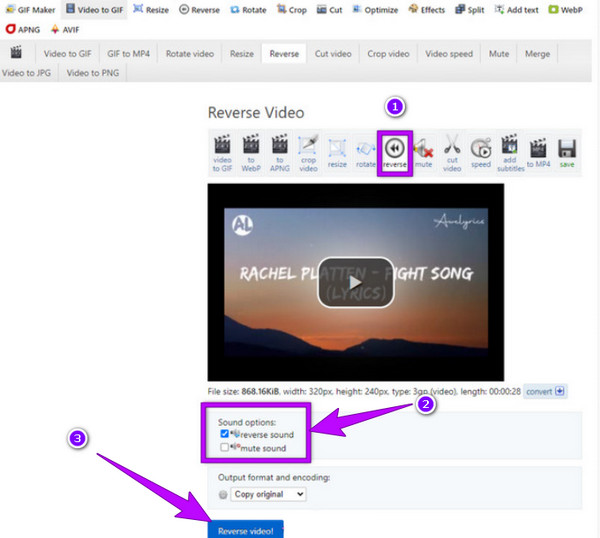Click the cut video scissors icon
Viewport: 600px width, 538px height.
pos(452,153)
